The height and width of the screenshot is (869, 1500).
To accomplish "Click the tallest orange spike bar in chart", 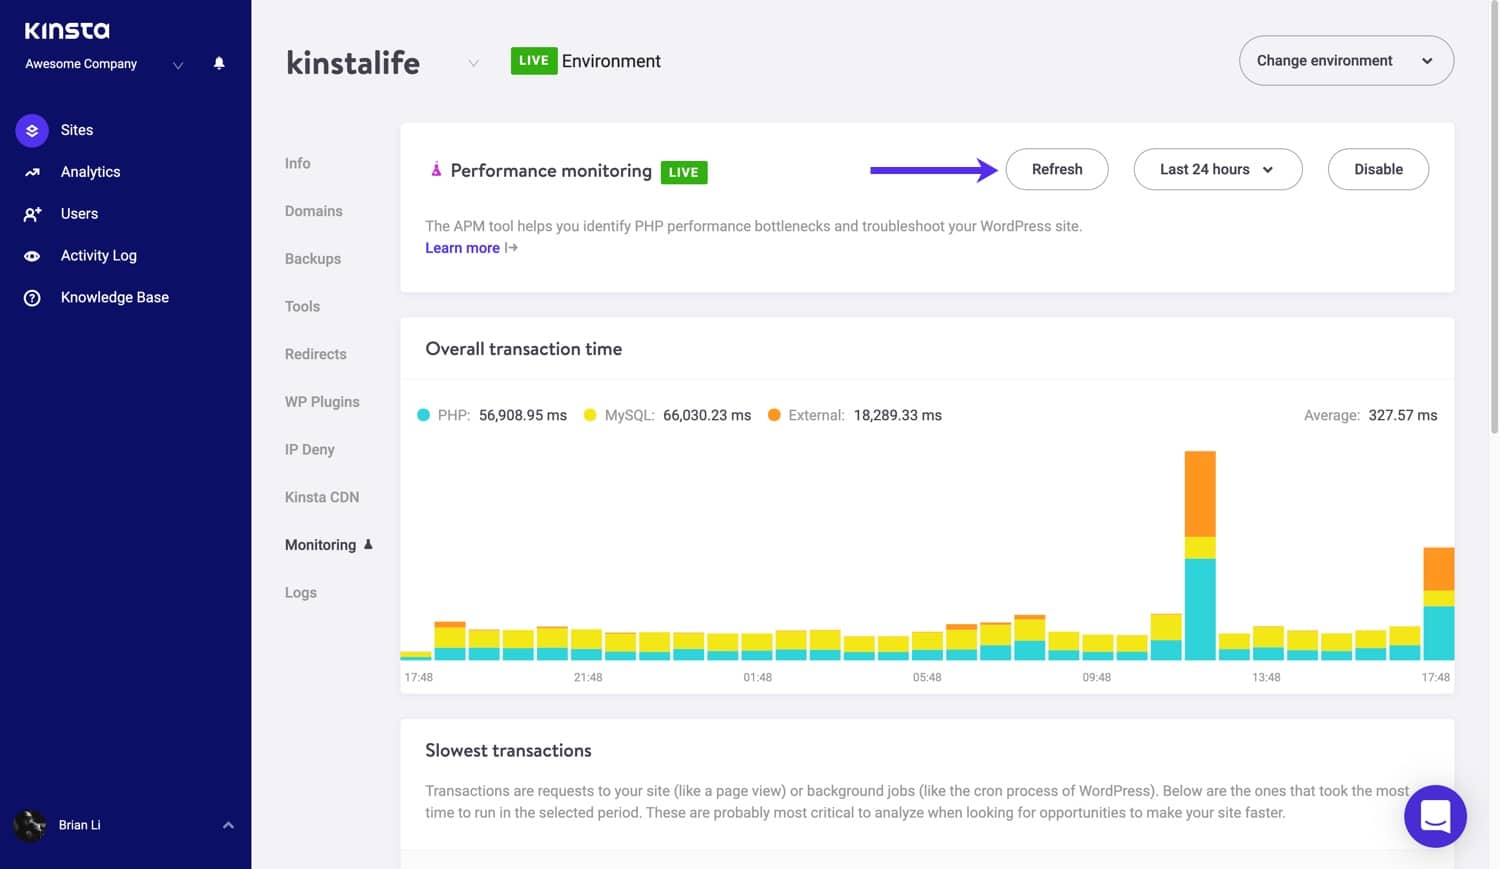I will (x=1200, y=494).
